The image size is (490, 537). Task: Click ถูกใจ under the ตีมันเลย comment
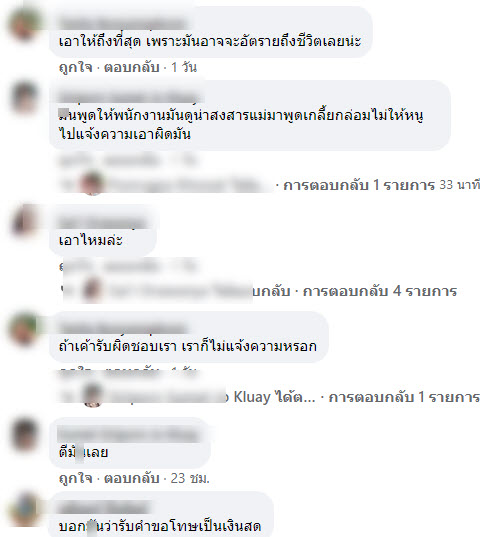75,478
